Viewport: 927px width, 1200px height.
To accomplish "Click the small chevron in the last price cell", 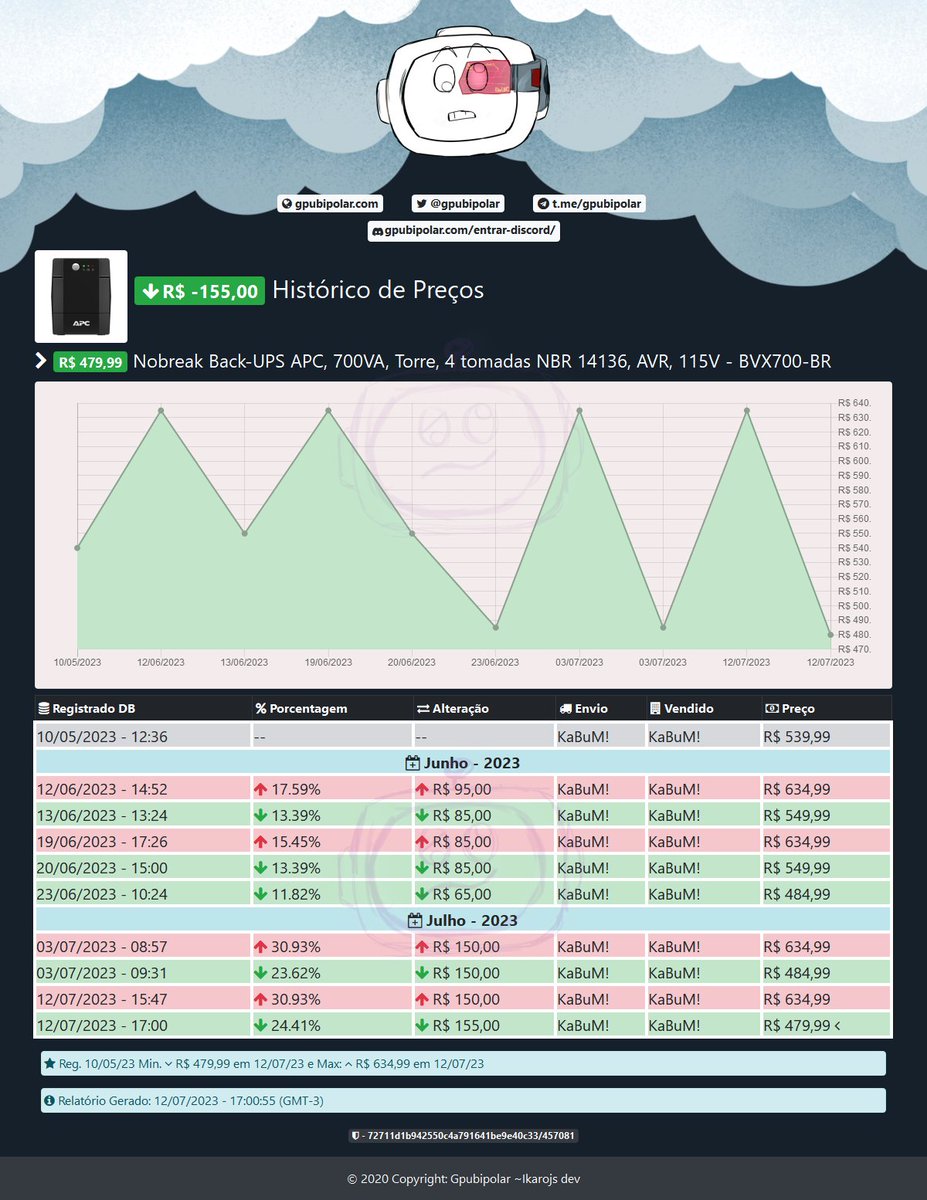I will pos(837,1025).
